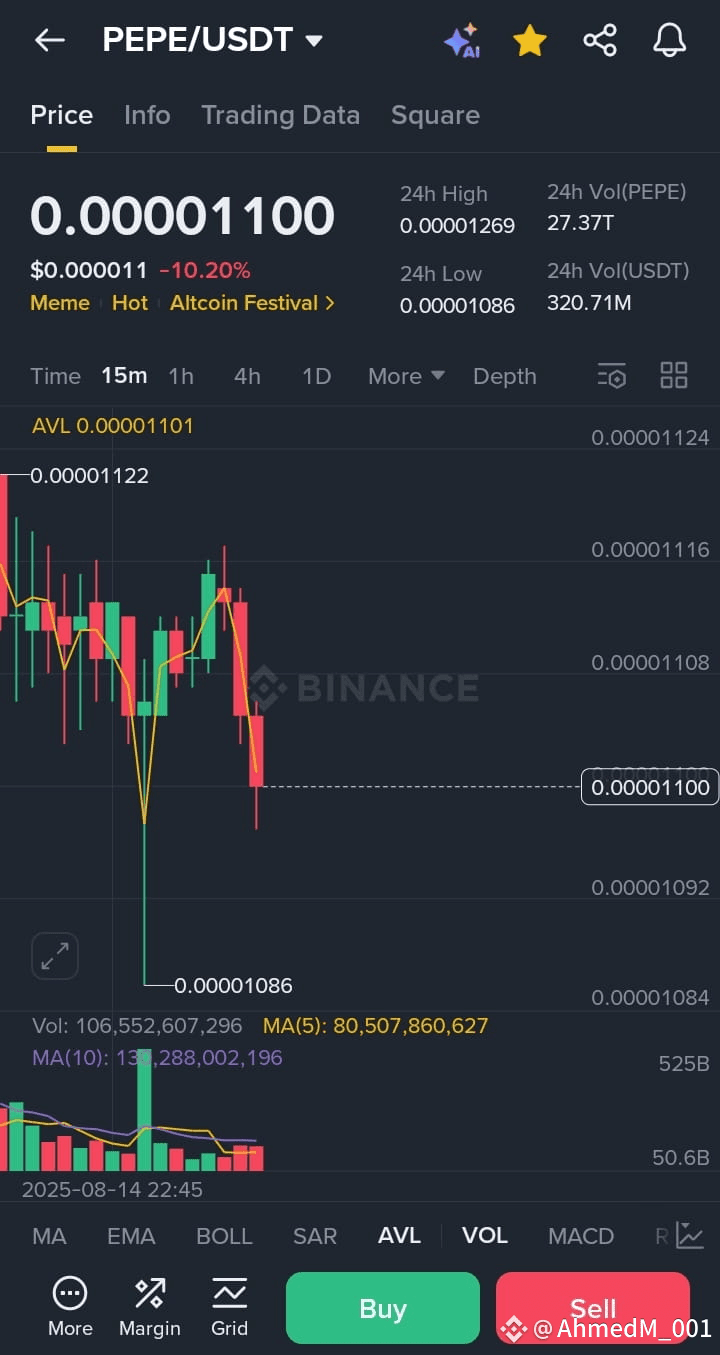Switch to the Info tab
The width and height of the screenshot is (720, 1355).
[x=147, y=115]
